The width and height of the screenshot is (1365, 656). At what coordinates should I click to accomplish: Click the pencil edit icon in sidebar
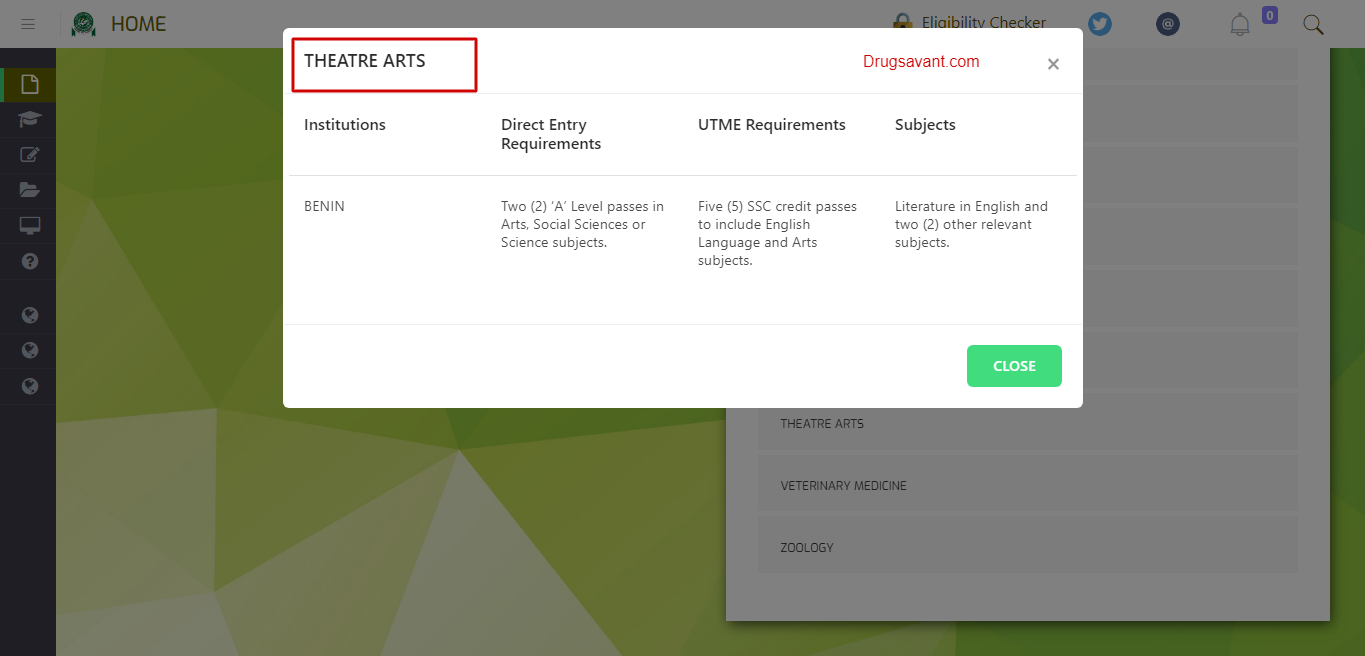click(30, 155)
